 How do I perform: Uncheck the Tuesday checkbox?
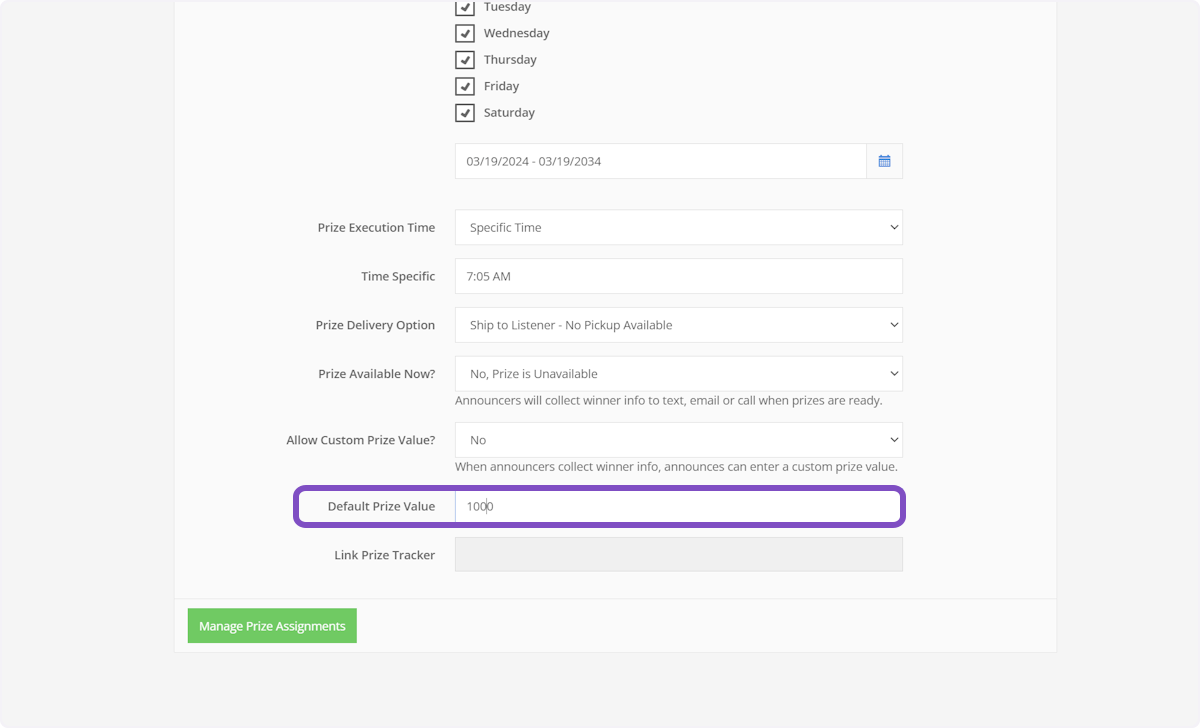465,8
